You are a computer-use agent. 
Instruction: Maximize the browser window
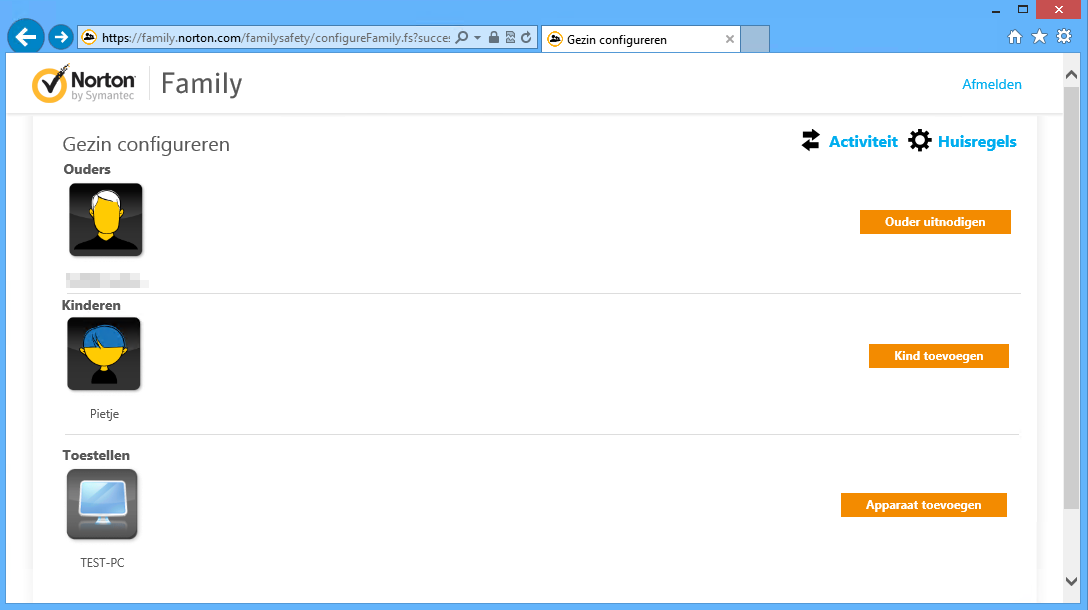point(1023,10)
